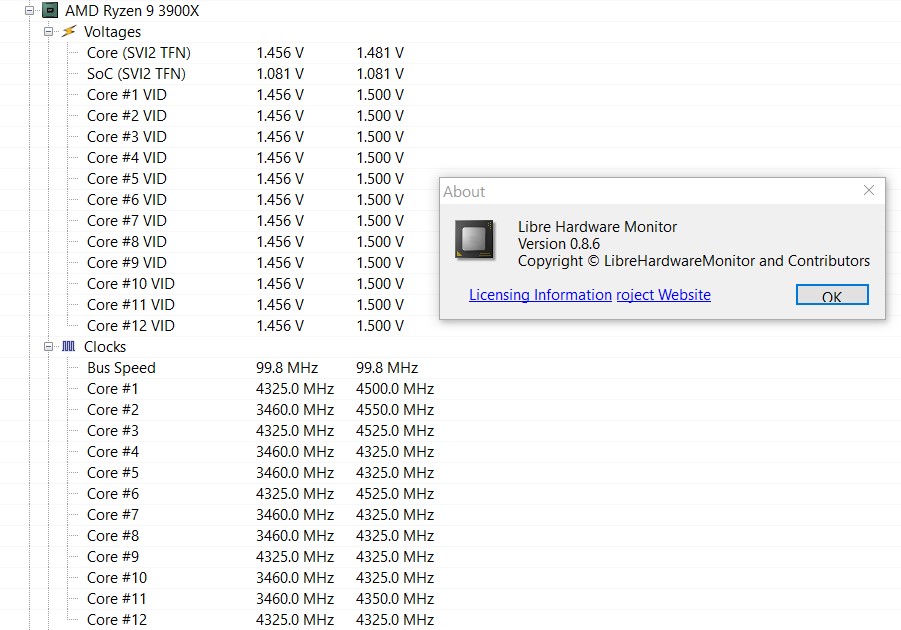Close the About dialog with the X
901x630 pixels.
coord(869,190)
